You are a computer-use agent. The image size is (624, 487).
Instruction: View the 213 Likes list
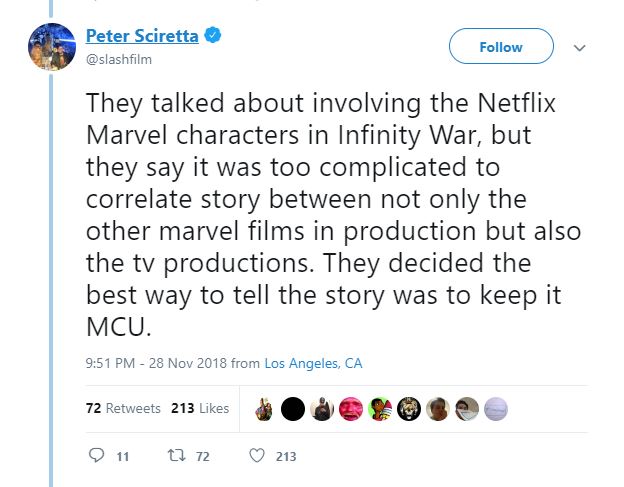point(200,408)
